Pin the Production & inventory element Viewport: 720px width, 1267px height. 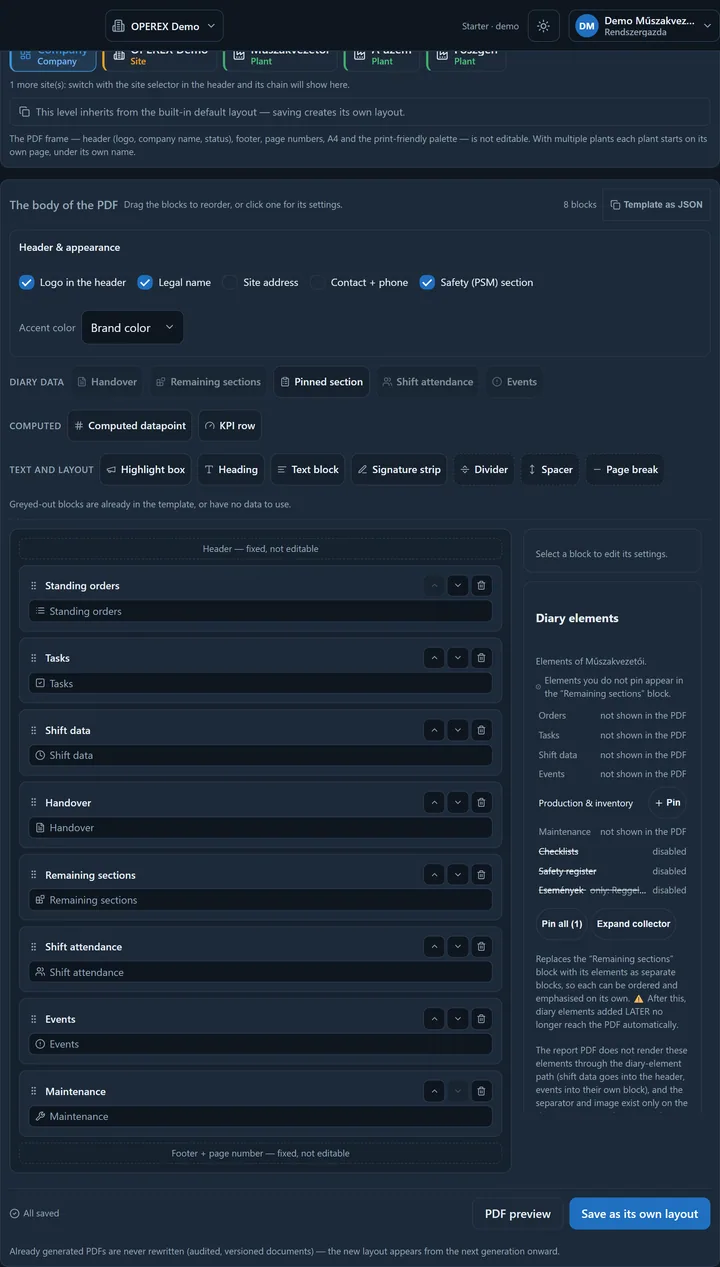click(x=668, y=803)
